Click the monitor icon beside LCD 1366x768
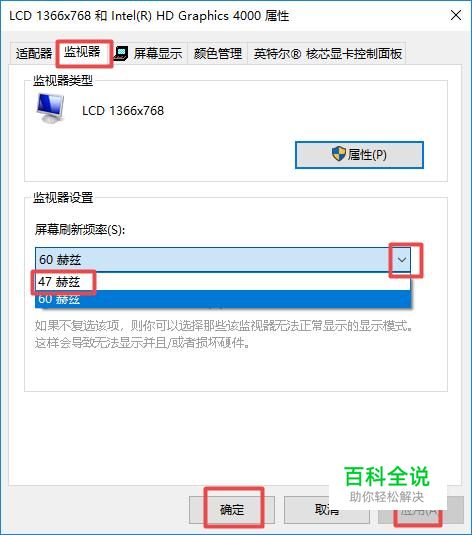The width and height of the screenshot is (472, 535). (51, 108)
